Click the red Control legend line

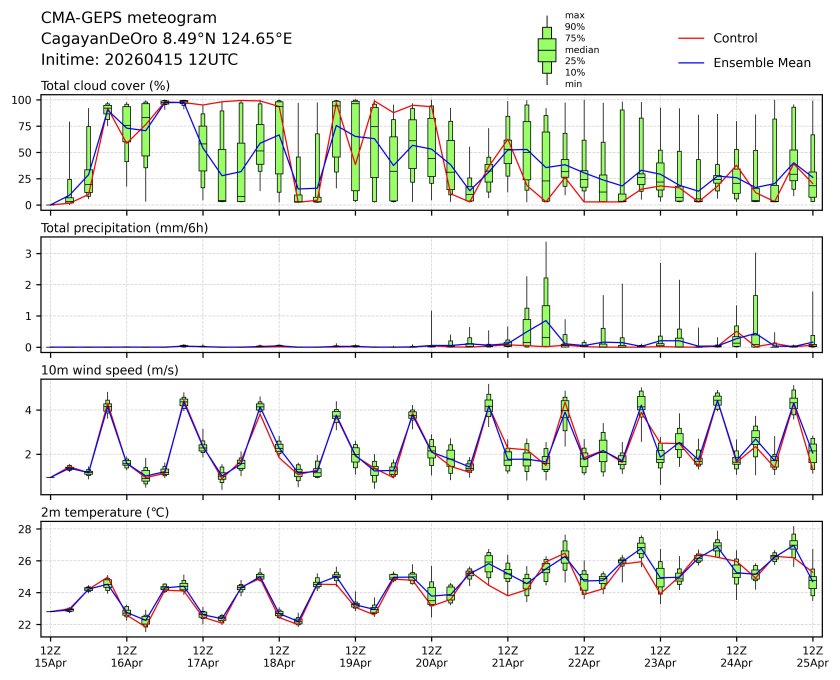(693, 38)
